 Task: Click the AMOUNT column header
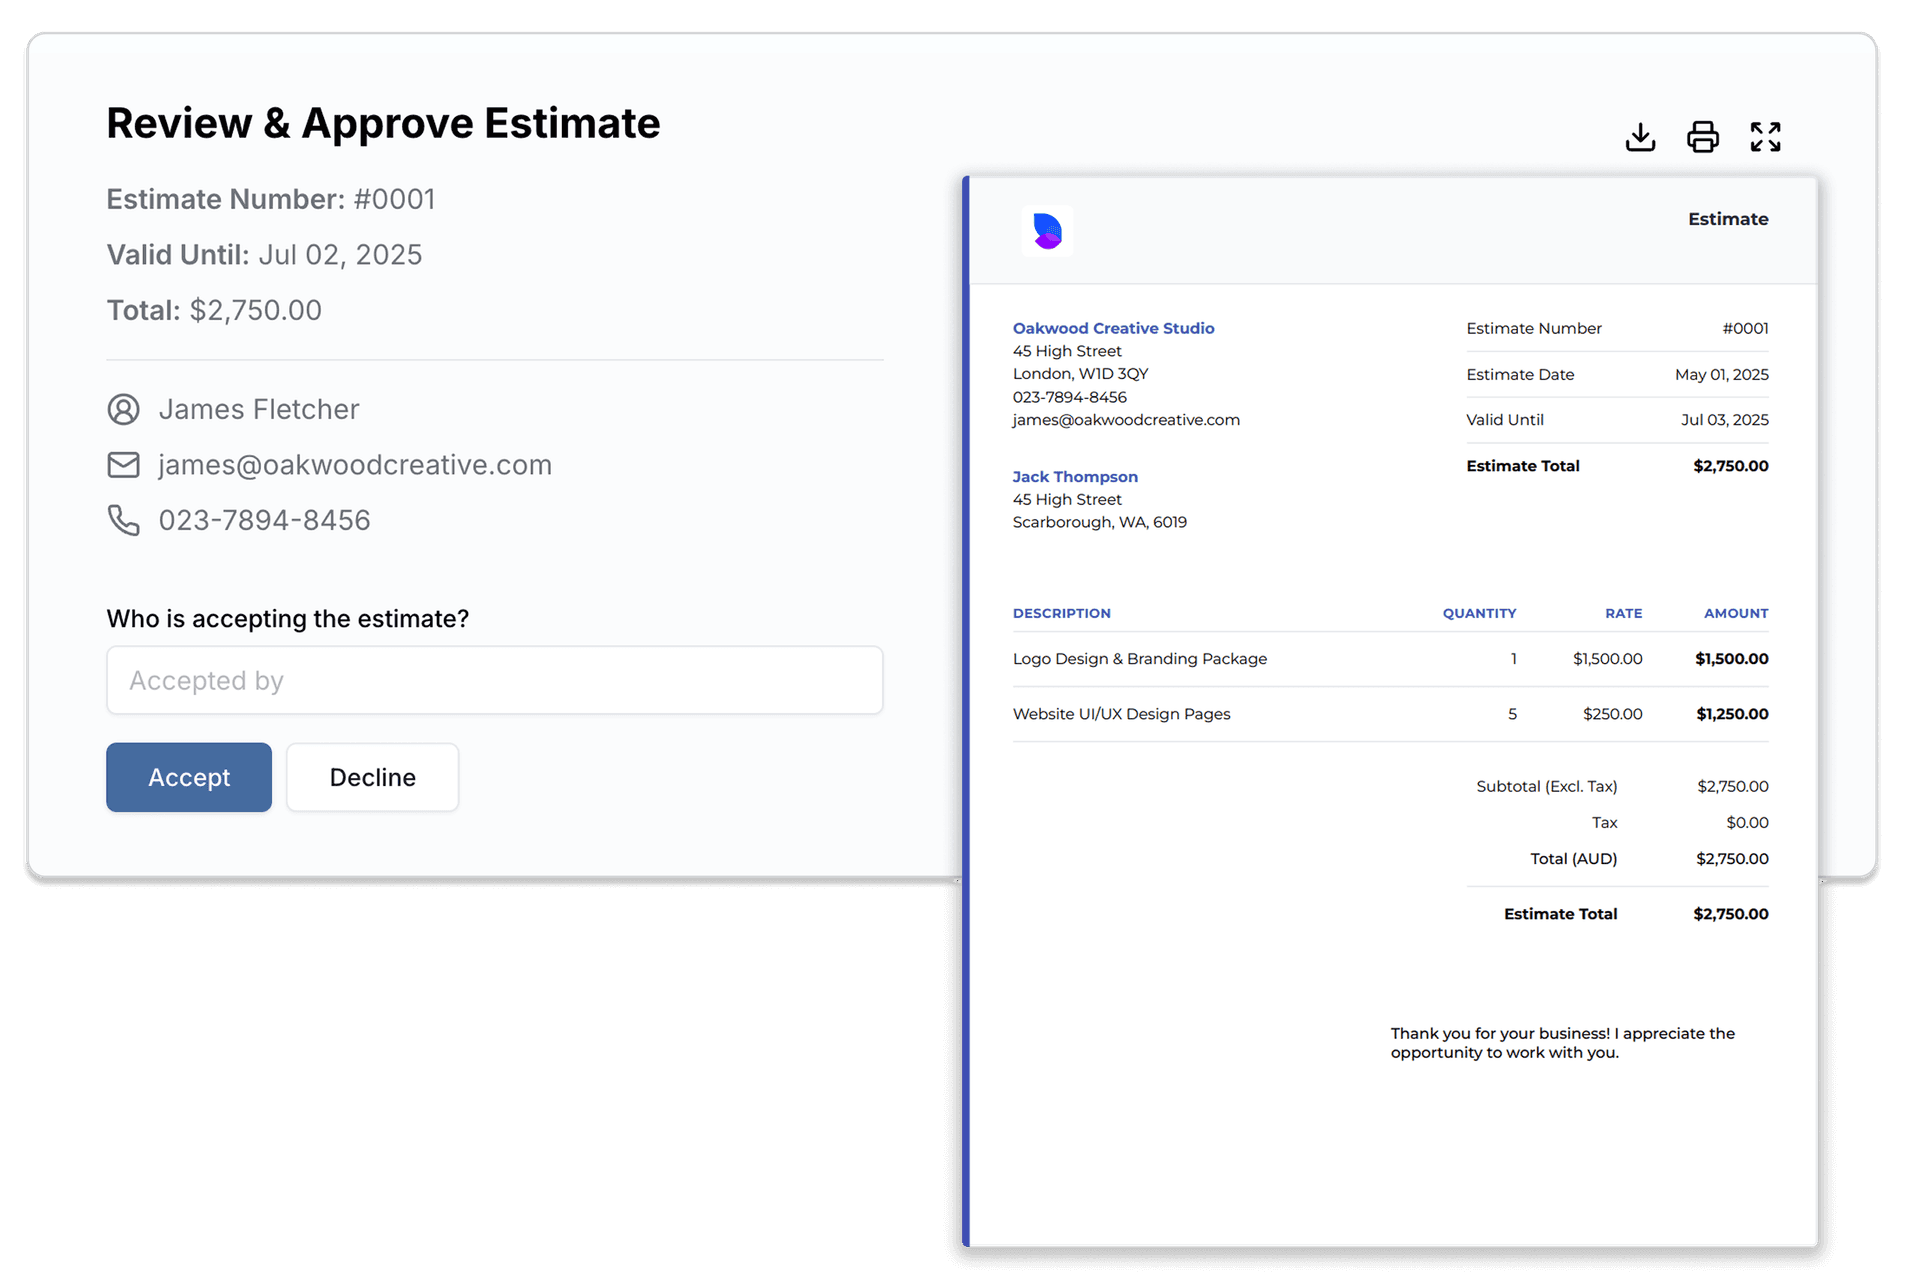[x=1736, y=613]
